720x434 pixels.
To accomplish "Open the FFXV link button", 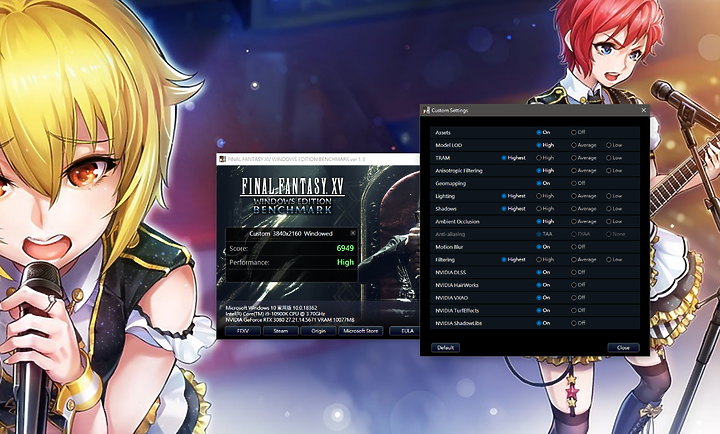I will pyautogui.click(x=243, y=331).
